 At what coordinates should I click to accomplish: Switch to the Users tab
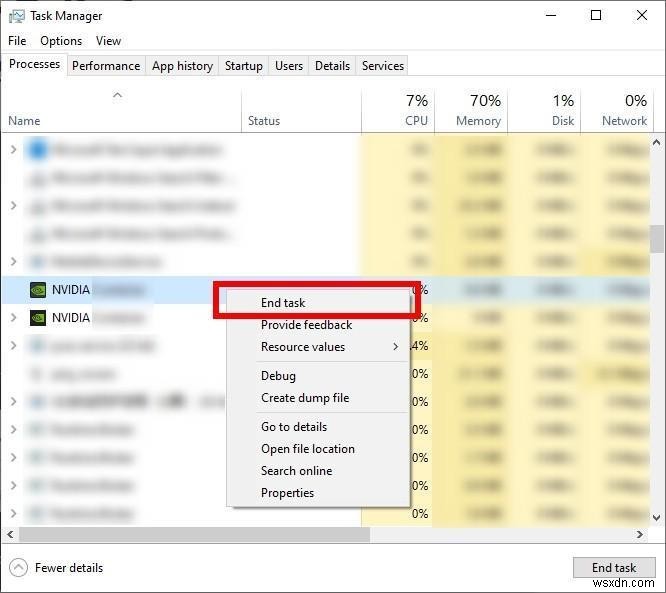(x=289, y=66)
